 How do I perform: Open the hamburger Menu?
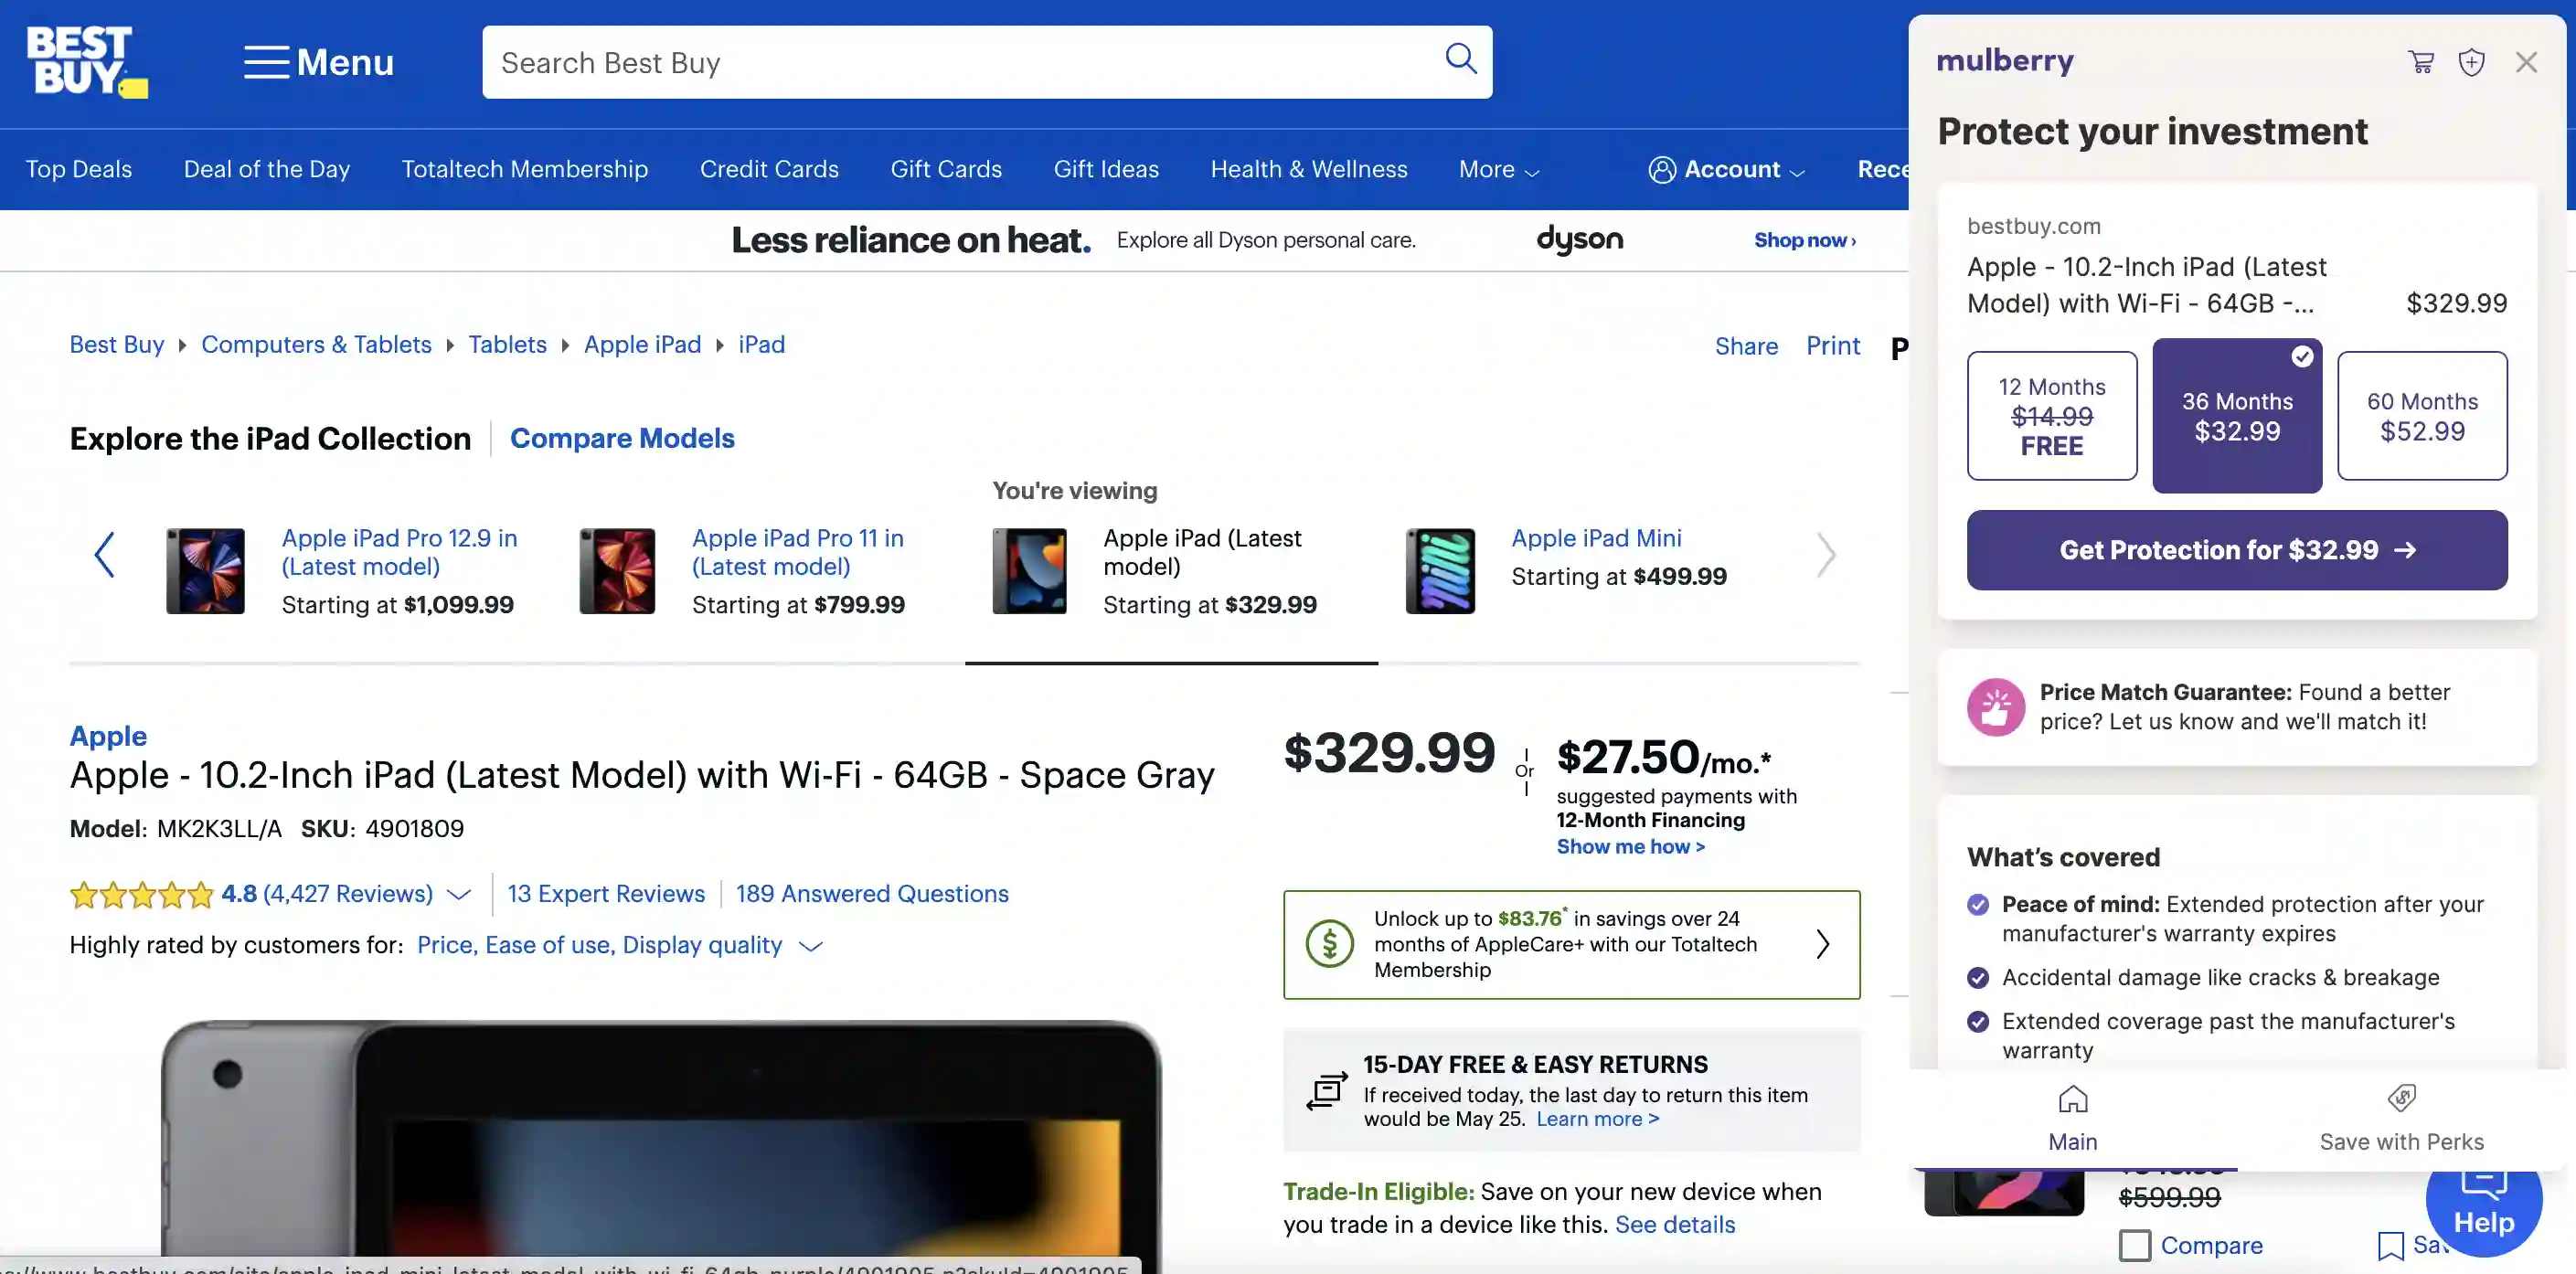point(319,62)
